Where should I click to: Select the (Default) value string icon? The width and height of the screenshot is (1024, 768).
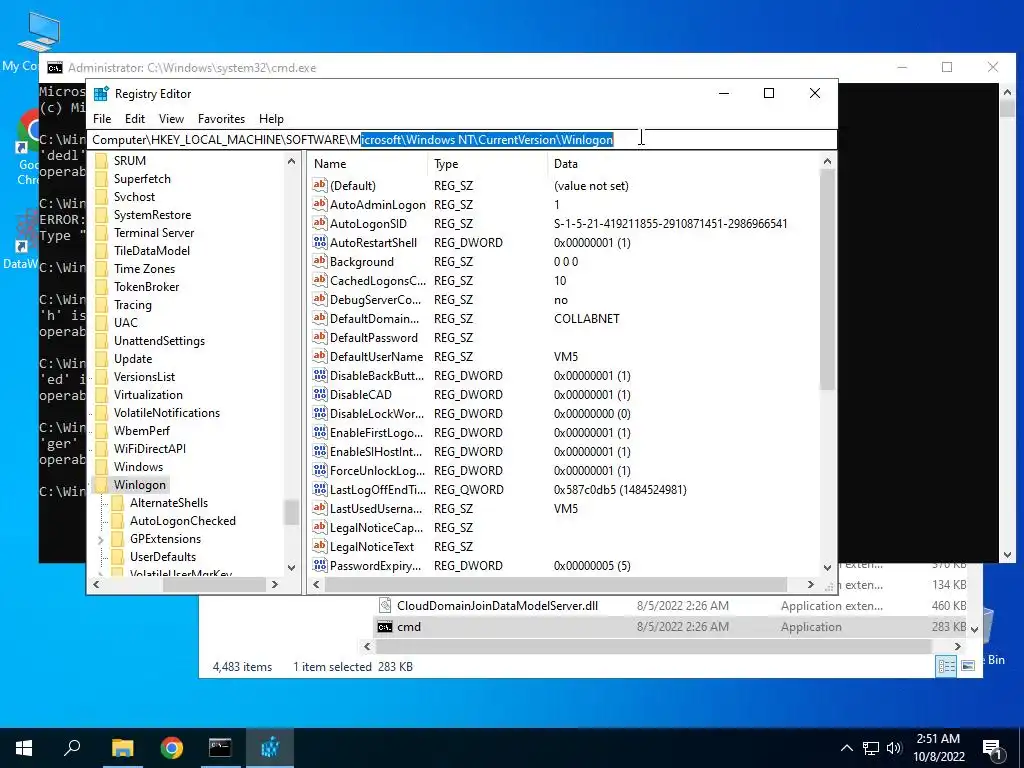pos(319,185)
